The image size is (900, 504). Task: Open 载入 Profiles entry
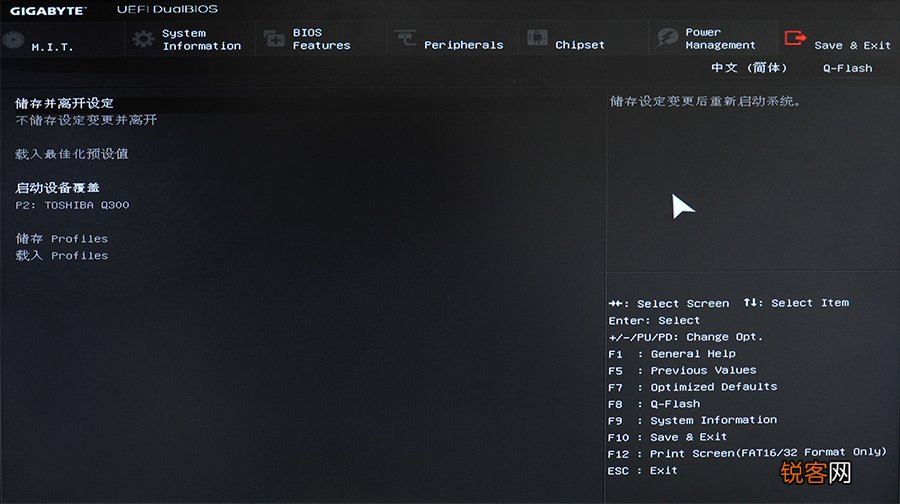pos(61,255)
